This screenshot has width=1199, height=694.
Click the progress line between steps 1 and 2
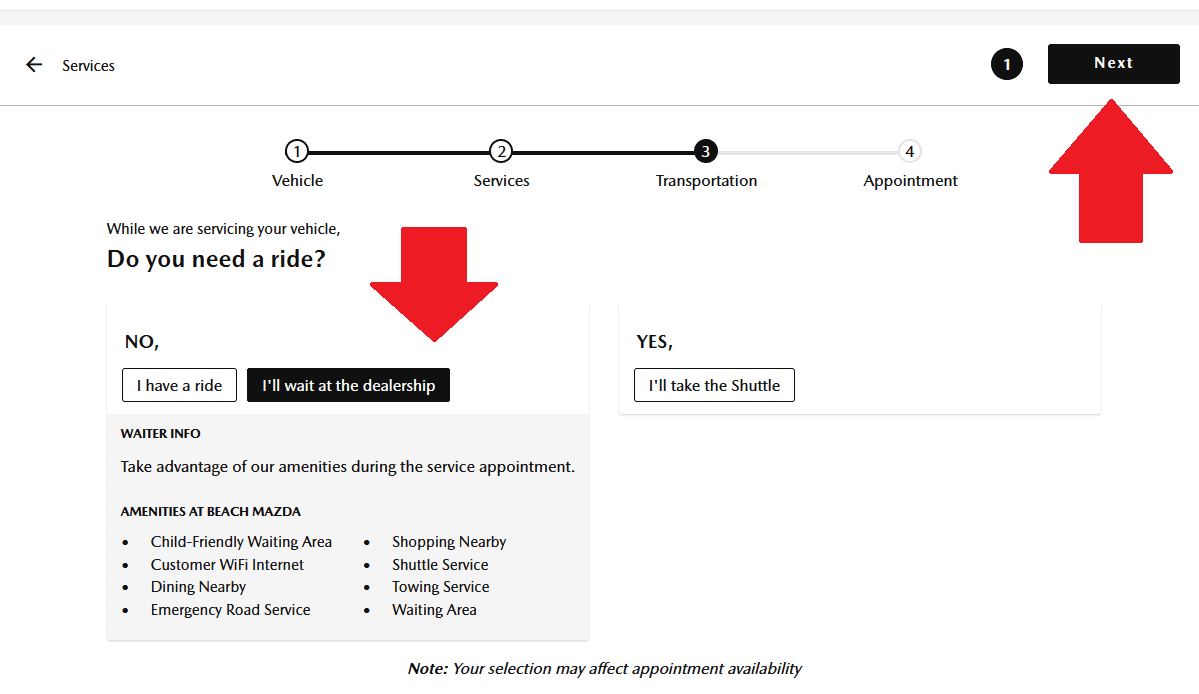(x=398, y=152)
